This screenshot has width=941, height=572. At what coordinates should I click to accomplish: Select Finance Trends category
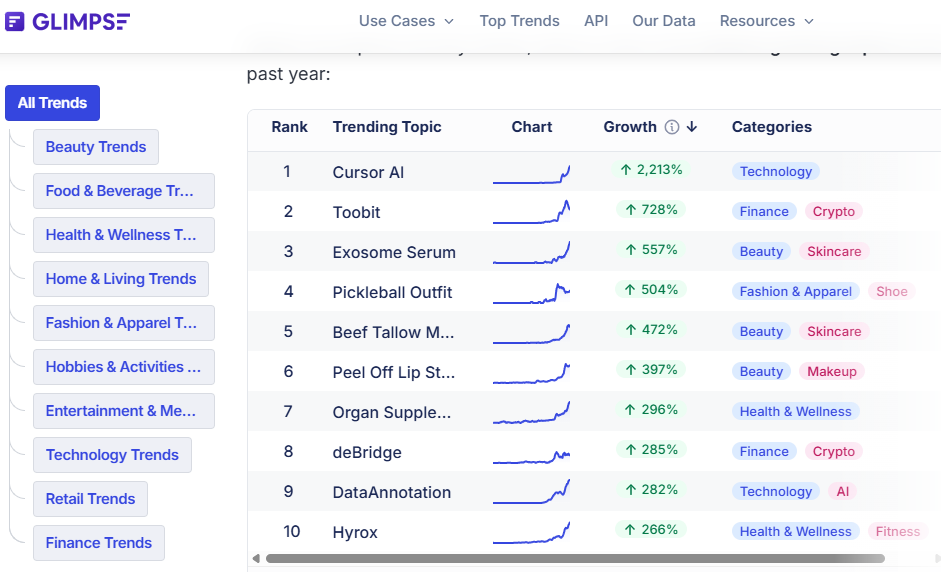point(99,543)
